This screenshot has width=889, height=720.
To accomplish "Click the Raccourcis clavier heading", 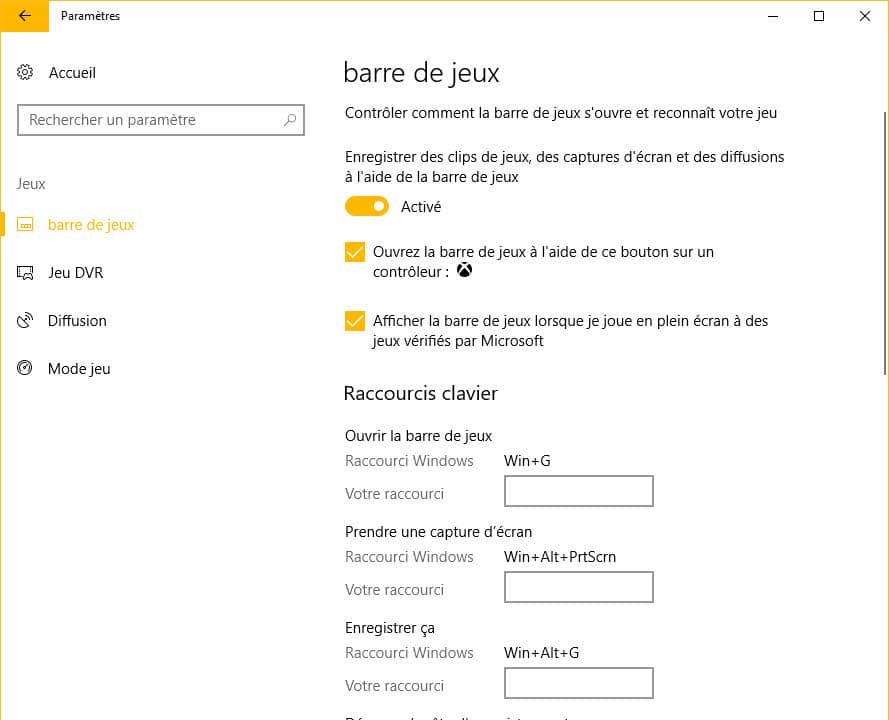I will 420,393.
